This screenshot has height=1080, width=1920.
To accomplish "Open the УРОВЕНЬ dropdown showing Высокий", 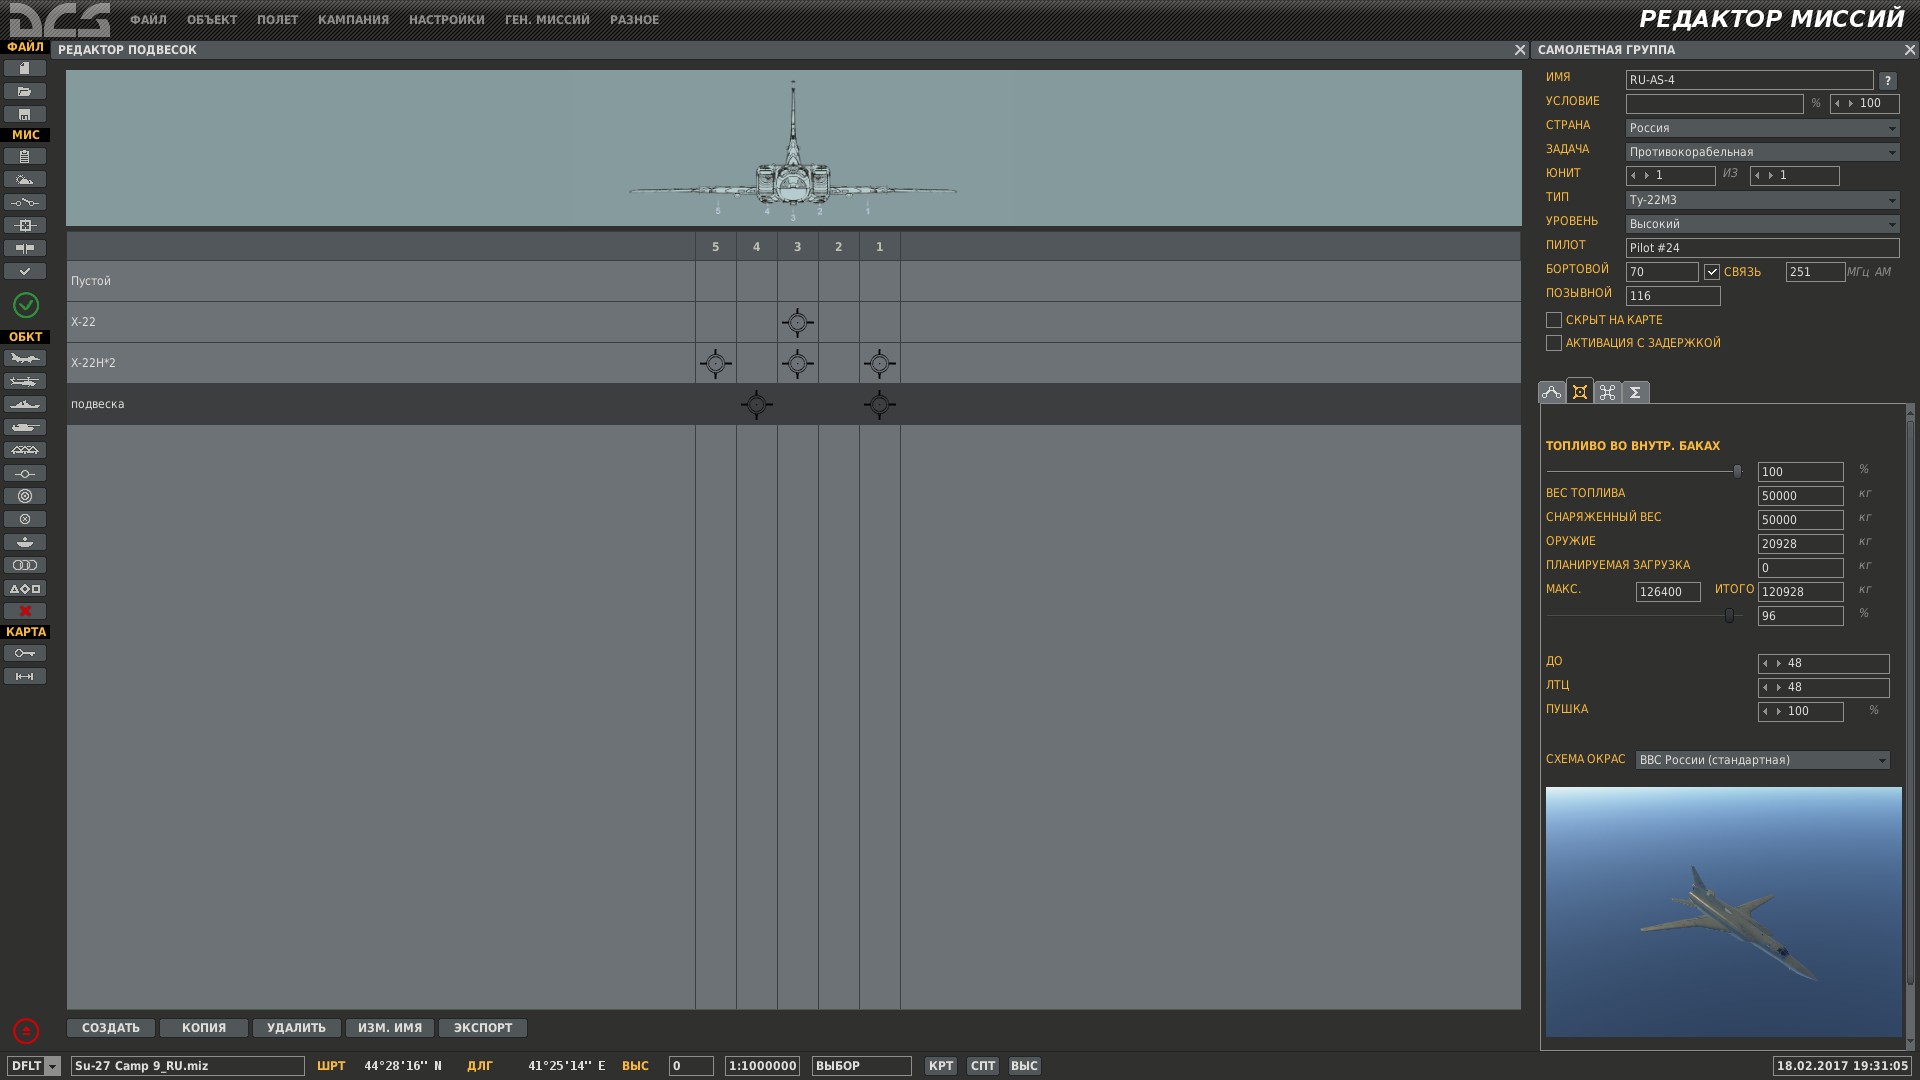I will coord(1762,224).
